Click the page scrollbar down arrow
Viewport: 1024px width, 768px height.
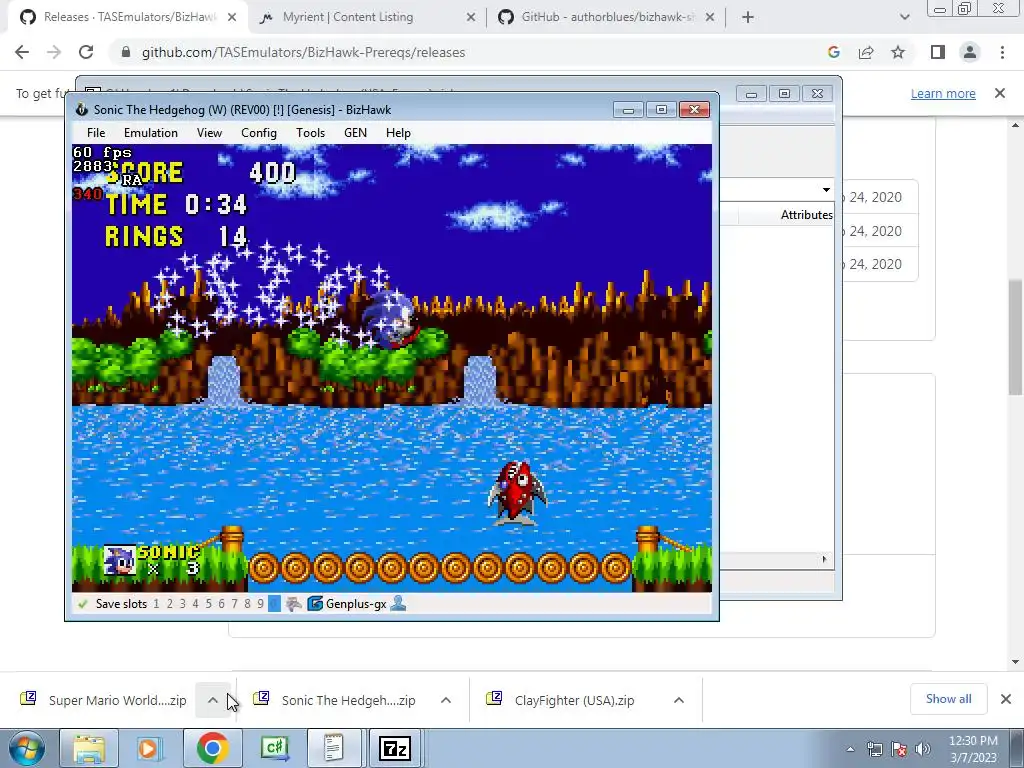pyautogui.click(x=1015, y=662)
